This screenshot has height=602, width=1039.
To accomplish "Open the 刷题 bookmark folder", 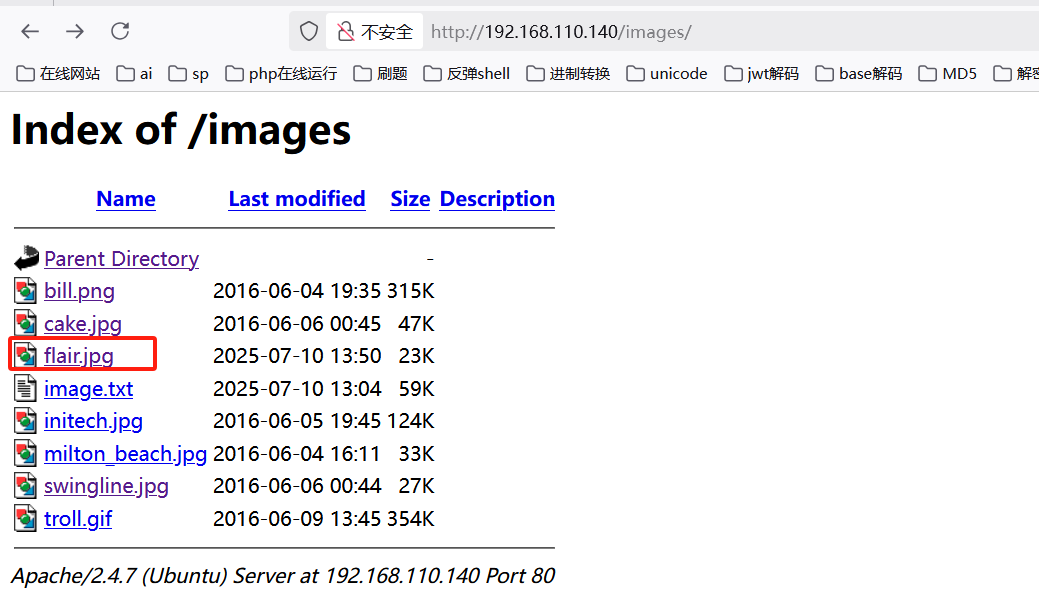I will click(x=381, y=74).
